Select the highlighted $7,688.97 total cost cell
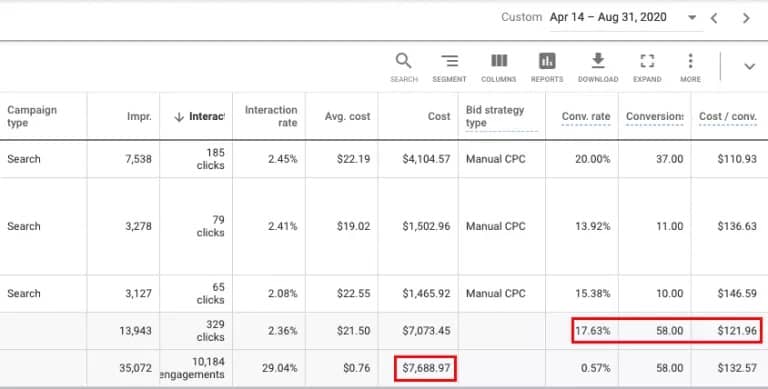768x389 pixels. click(x=426, y=368)
